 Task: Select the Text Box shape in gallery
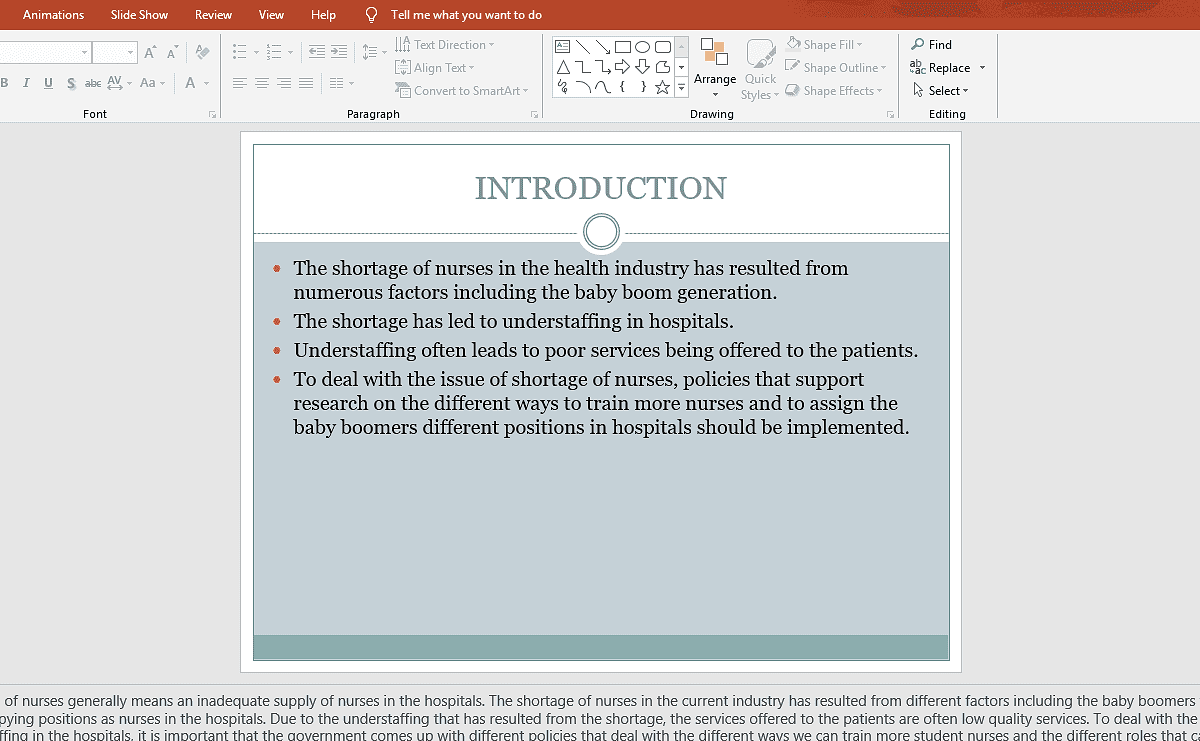click(x=562, y=46)
